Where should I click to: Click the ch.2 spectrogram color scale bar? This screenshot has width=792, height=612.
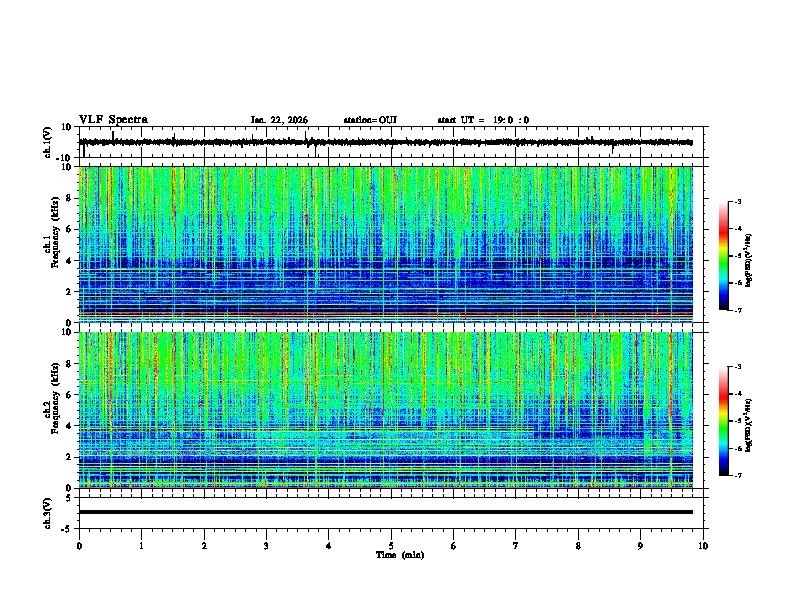tap(724, 421)
